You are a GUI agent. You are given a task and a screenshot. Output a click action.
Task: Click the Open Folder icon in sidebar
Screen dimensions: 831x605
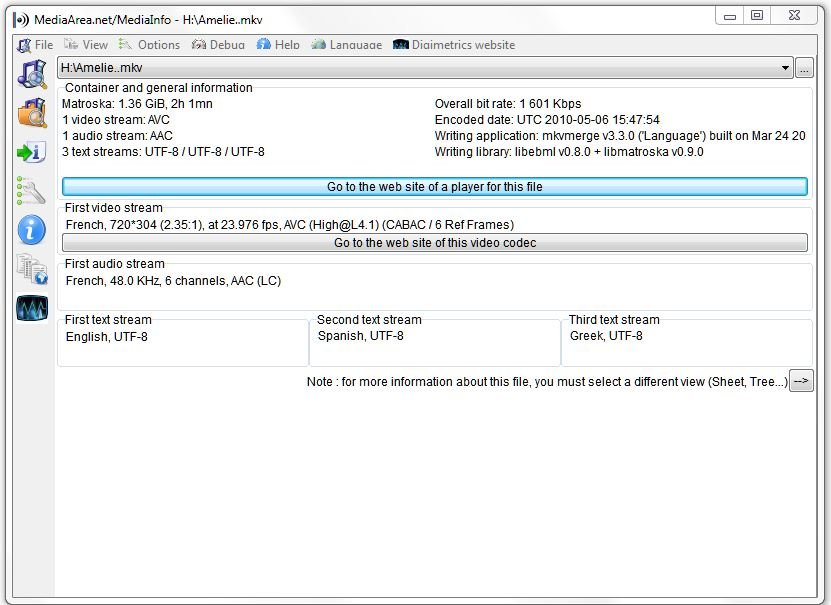tap(32, 113)
